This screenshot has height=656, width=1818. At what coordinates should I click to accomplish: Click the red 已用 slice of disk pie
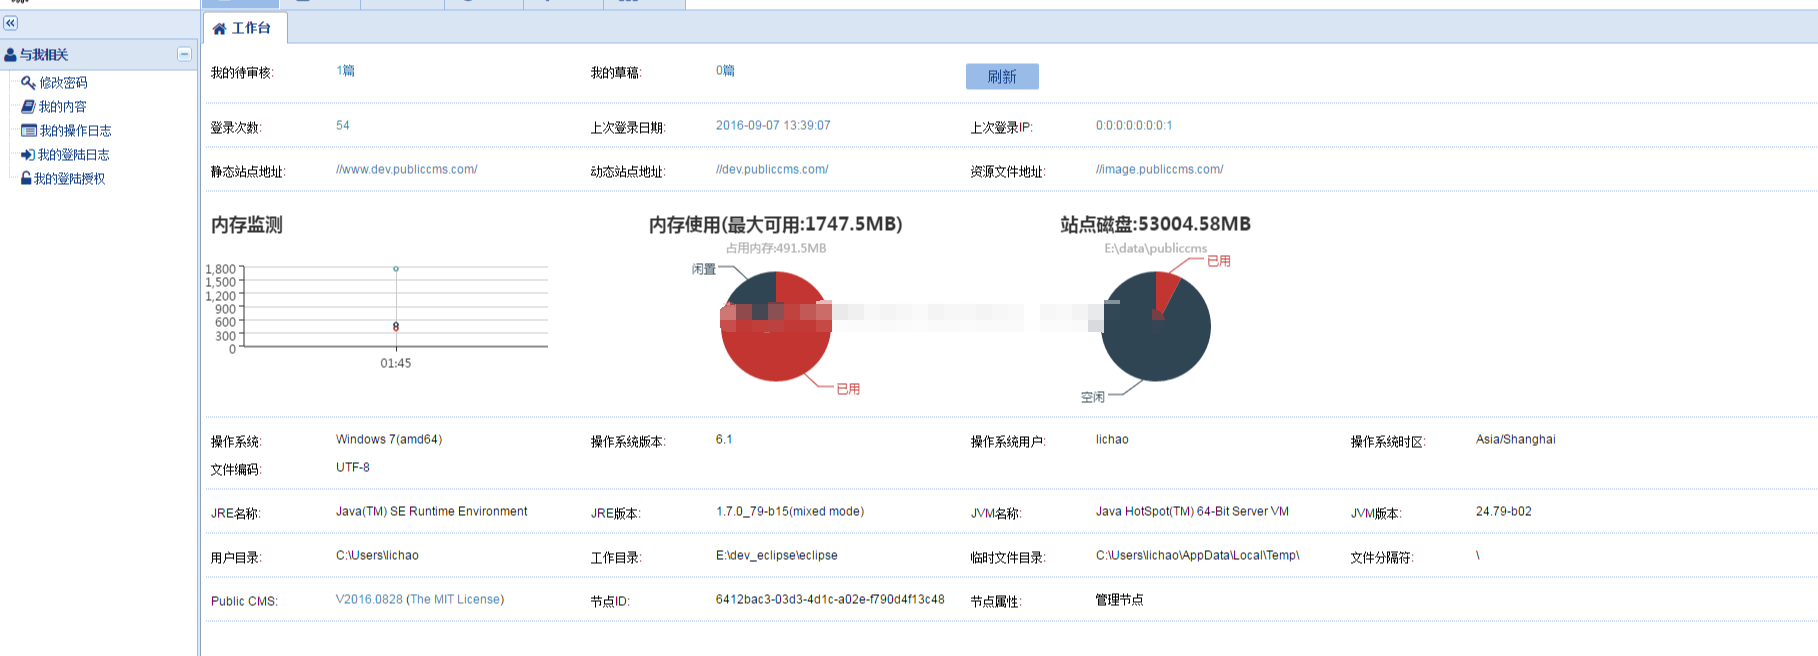tap(1164, 290)
